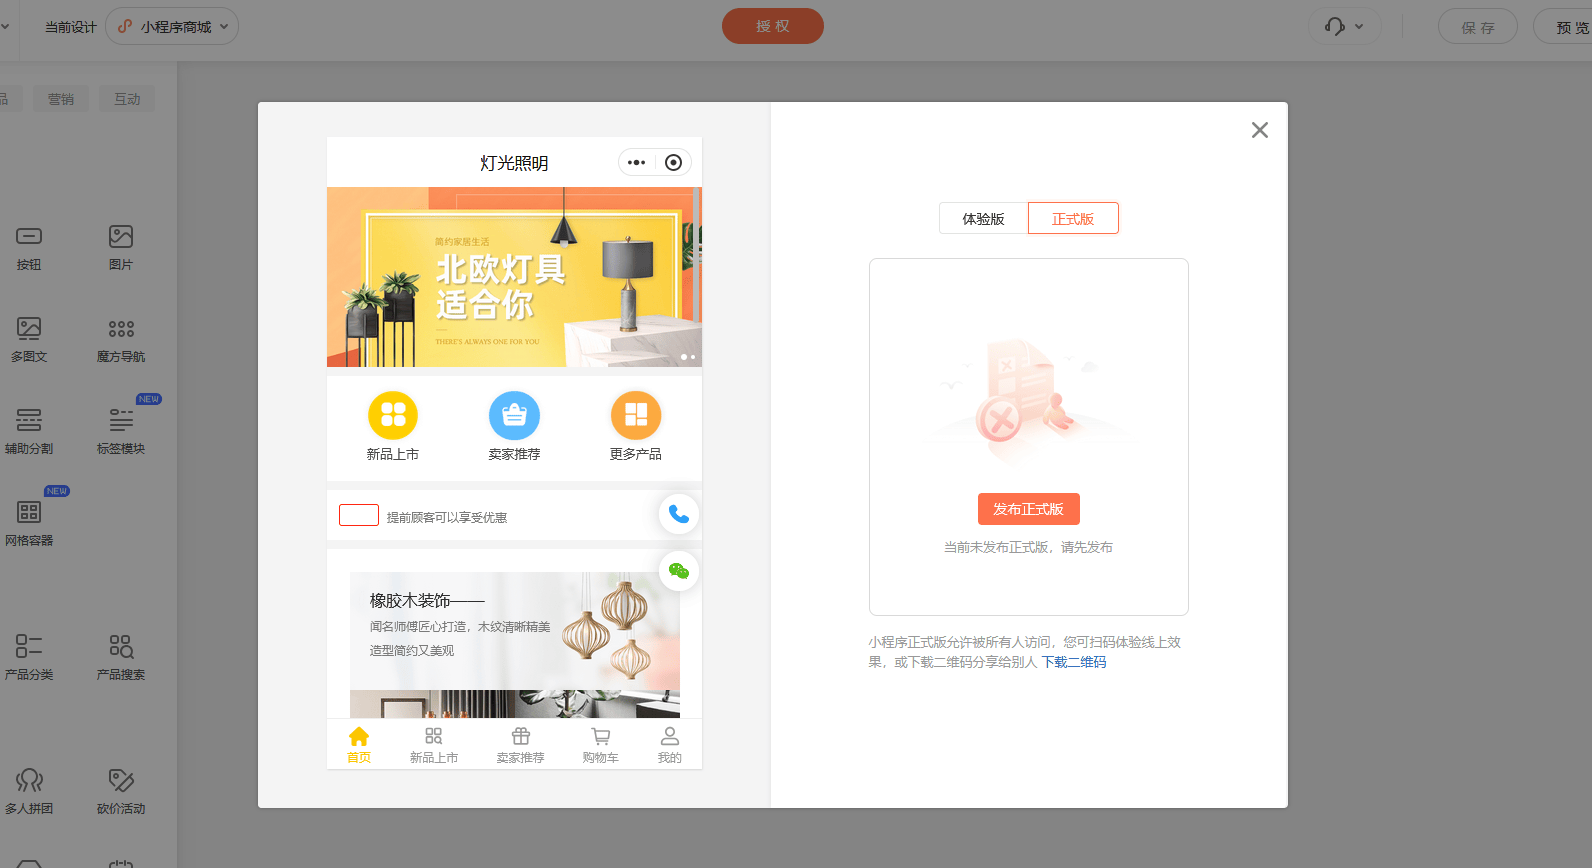Open 更多产品 orange icon

(x=636, y=415)
